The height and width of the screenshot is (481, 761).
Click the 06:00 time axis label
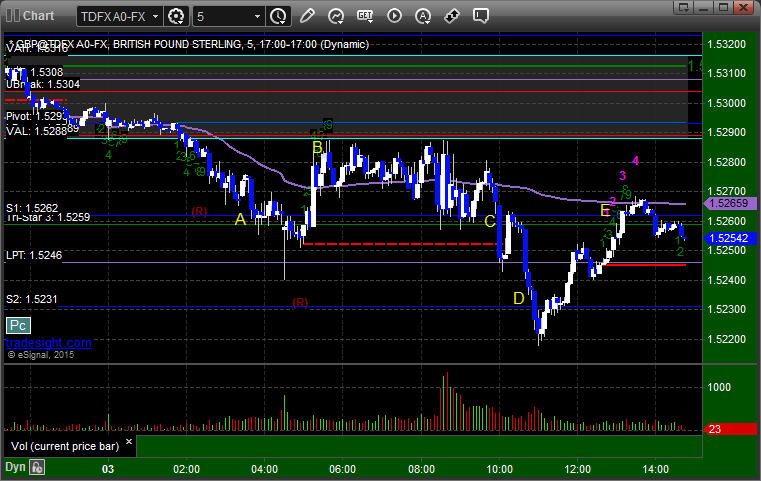[x=343, y=469]
